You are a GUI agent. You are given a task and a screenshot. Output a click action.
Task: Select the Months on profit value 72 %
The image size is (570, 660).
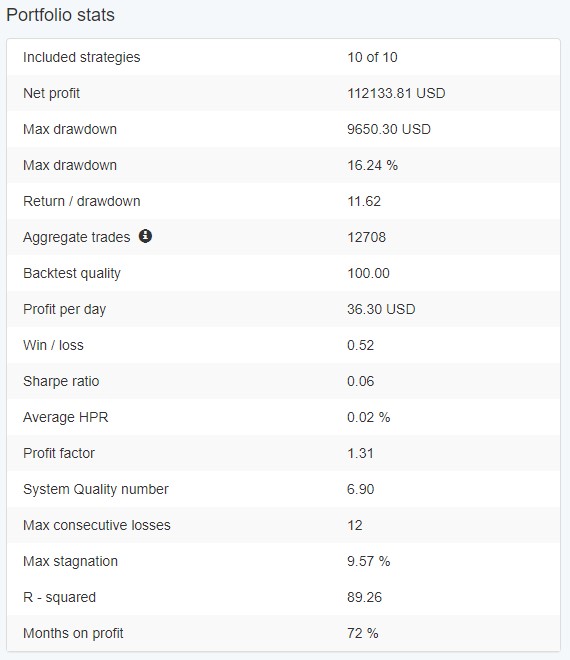point(363,633)
